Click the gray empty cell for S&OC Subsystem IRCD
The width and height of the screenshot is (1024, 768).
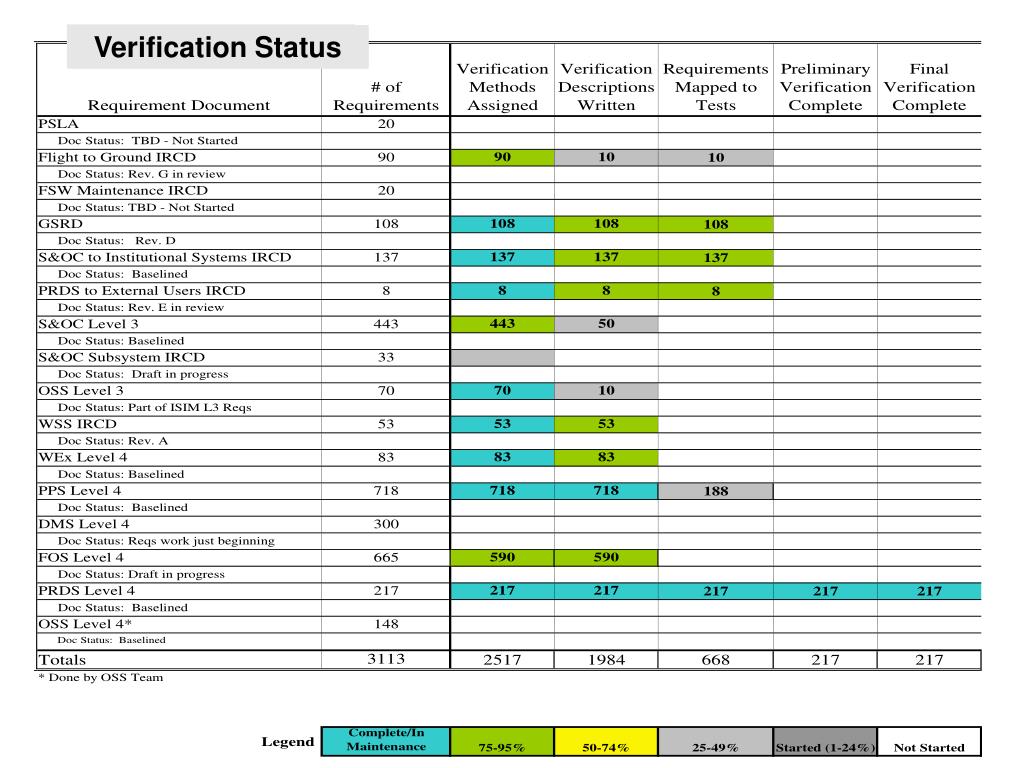click(502, 357)
